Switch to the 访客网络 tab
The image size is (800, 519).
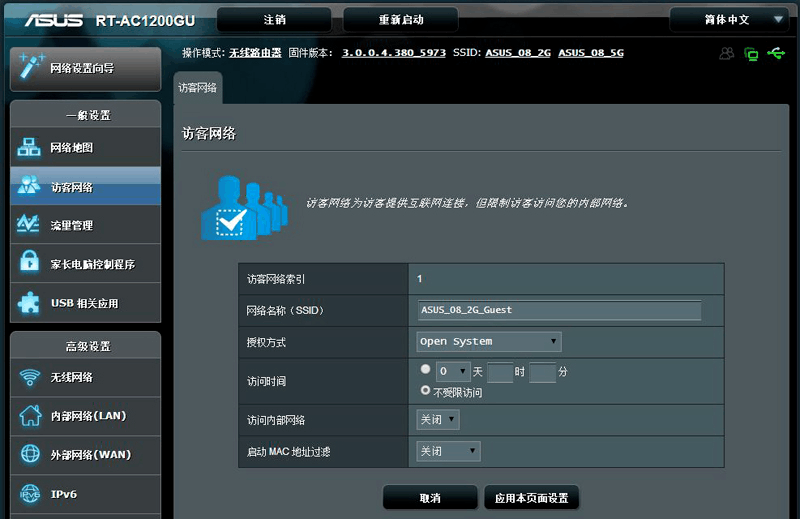coord(198,88)
